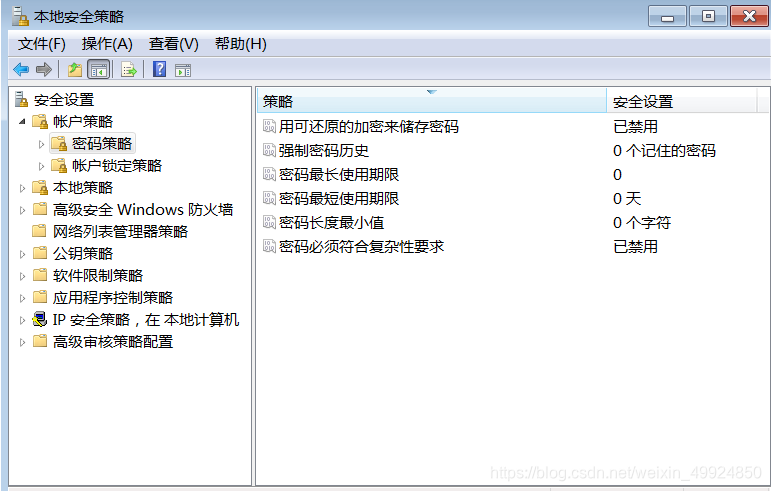Click the 高级安全 Windows 防火墙 folder icon
This screenshot has width=771, height=491.
pos(40,209)
